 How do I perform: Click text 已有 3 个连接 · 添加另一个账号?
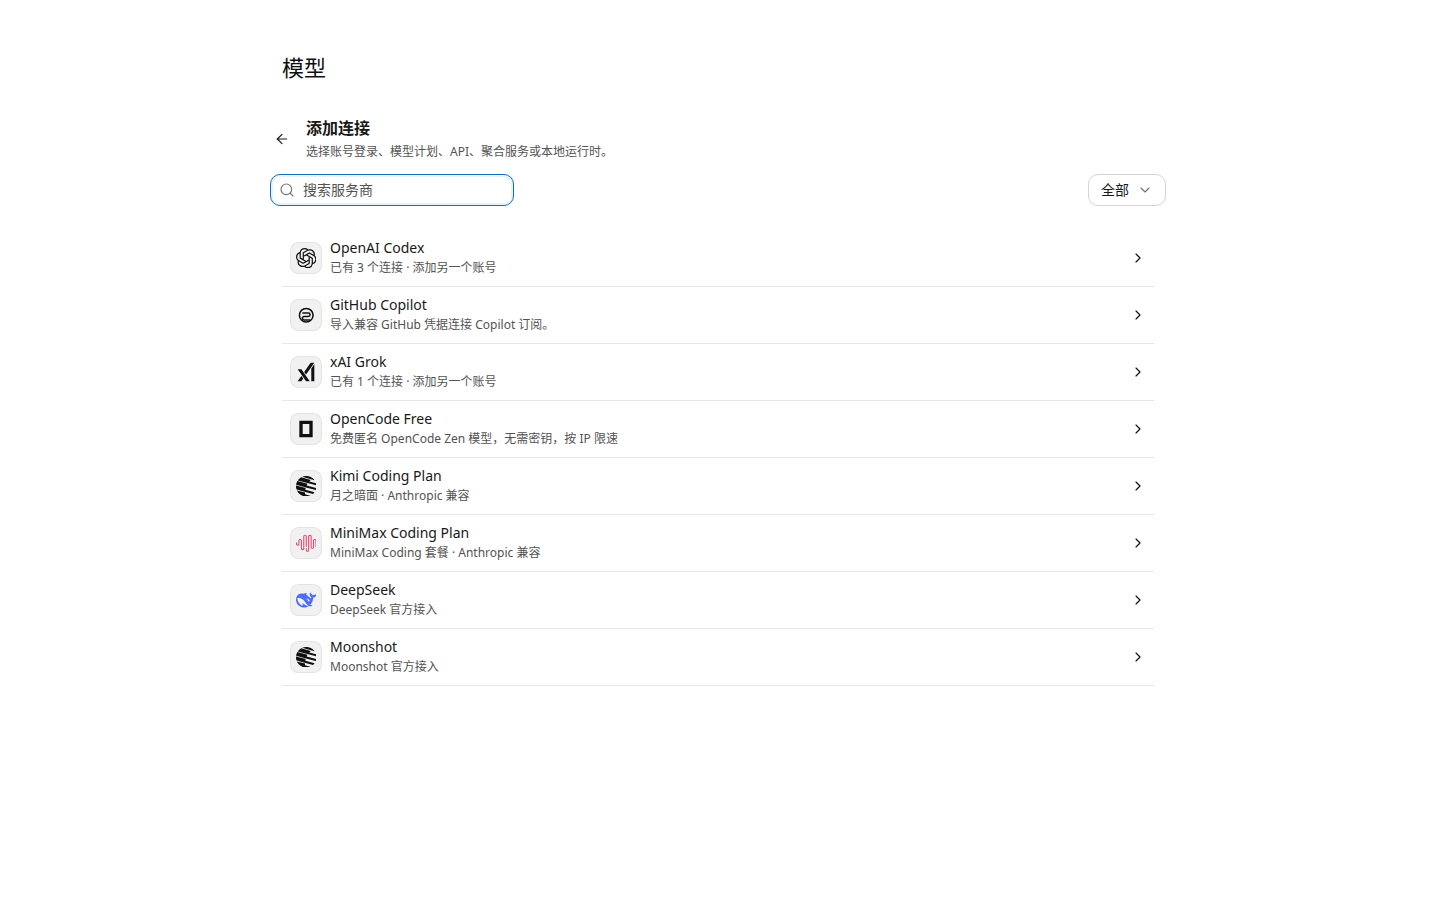tap(413, 267)
